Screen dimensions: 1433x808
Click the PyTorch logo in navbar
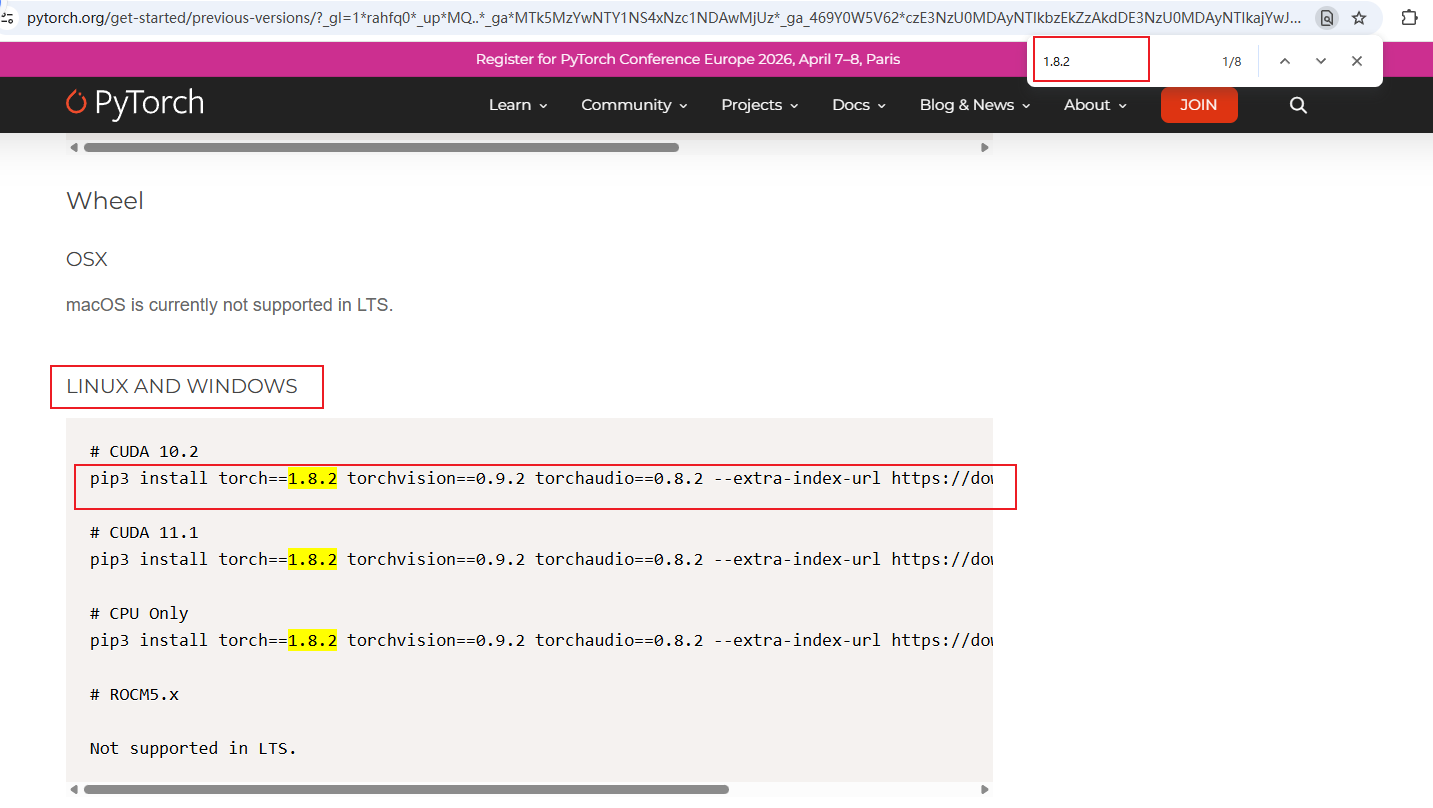[134, 103]
